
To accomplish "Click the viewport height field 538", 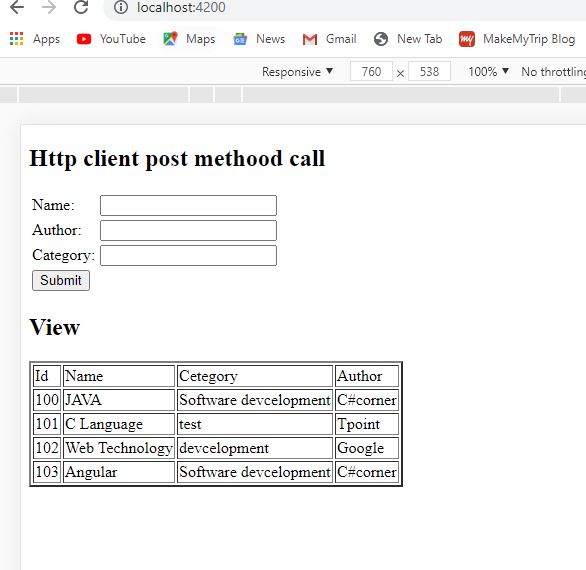I will (429, 71).
